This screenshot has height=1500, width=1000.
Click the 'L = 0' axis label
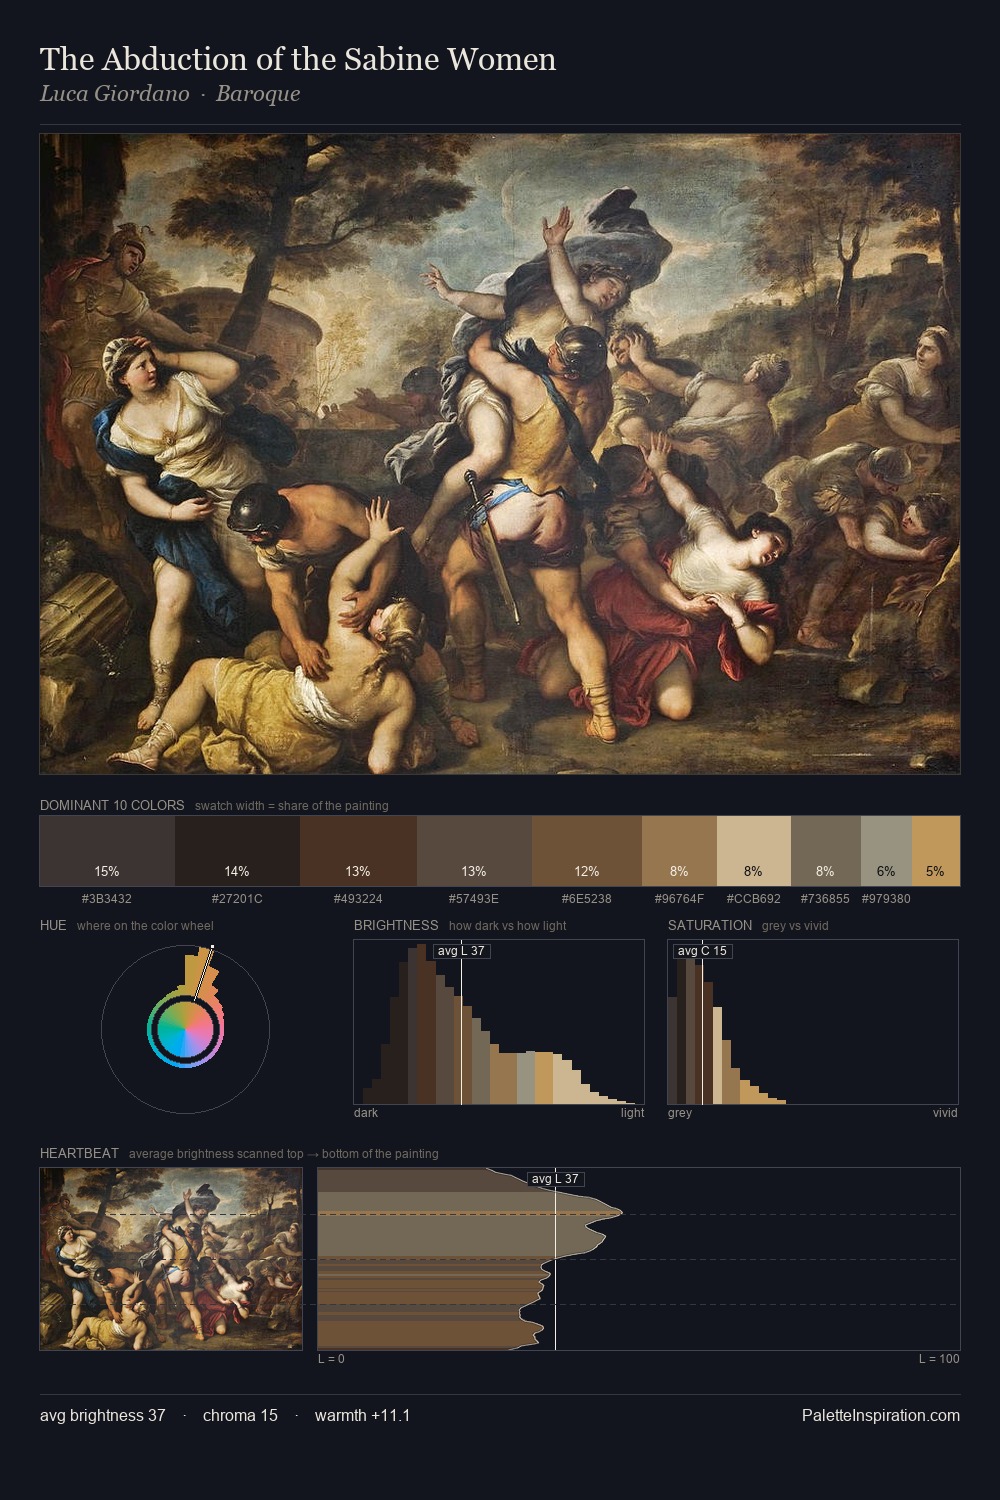(x=331, y=1359)
